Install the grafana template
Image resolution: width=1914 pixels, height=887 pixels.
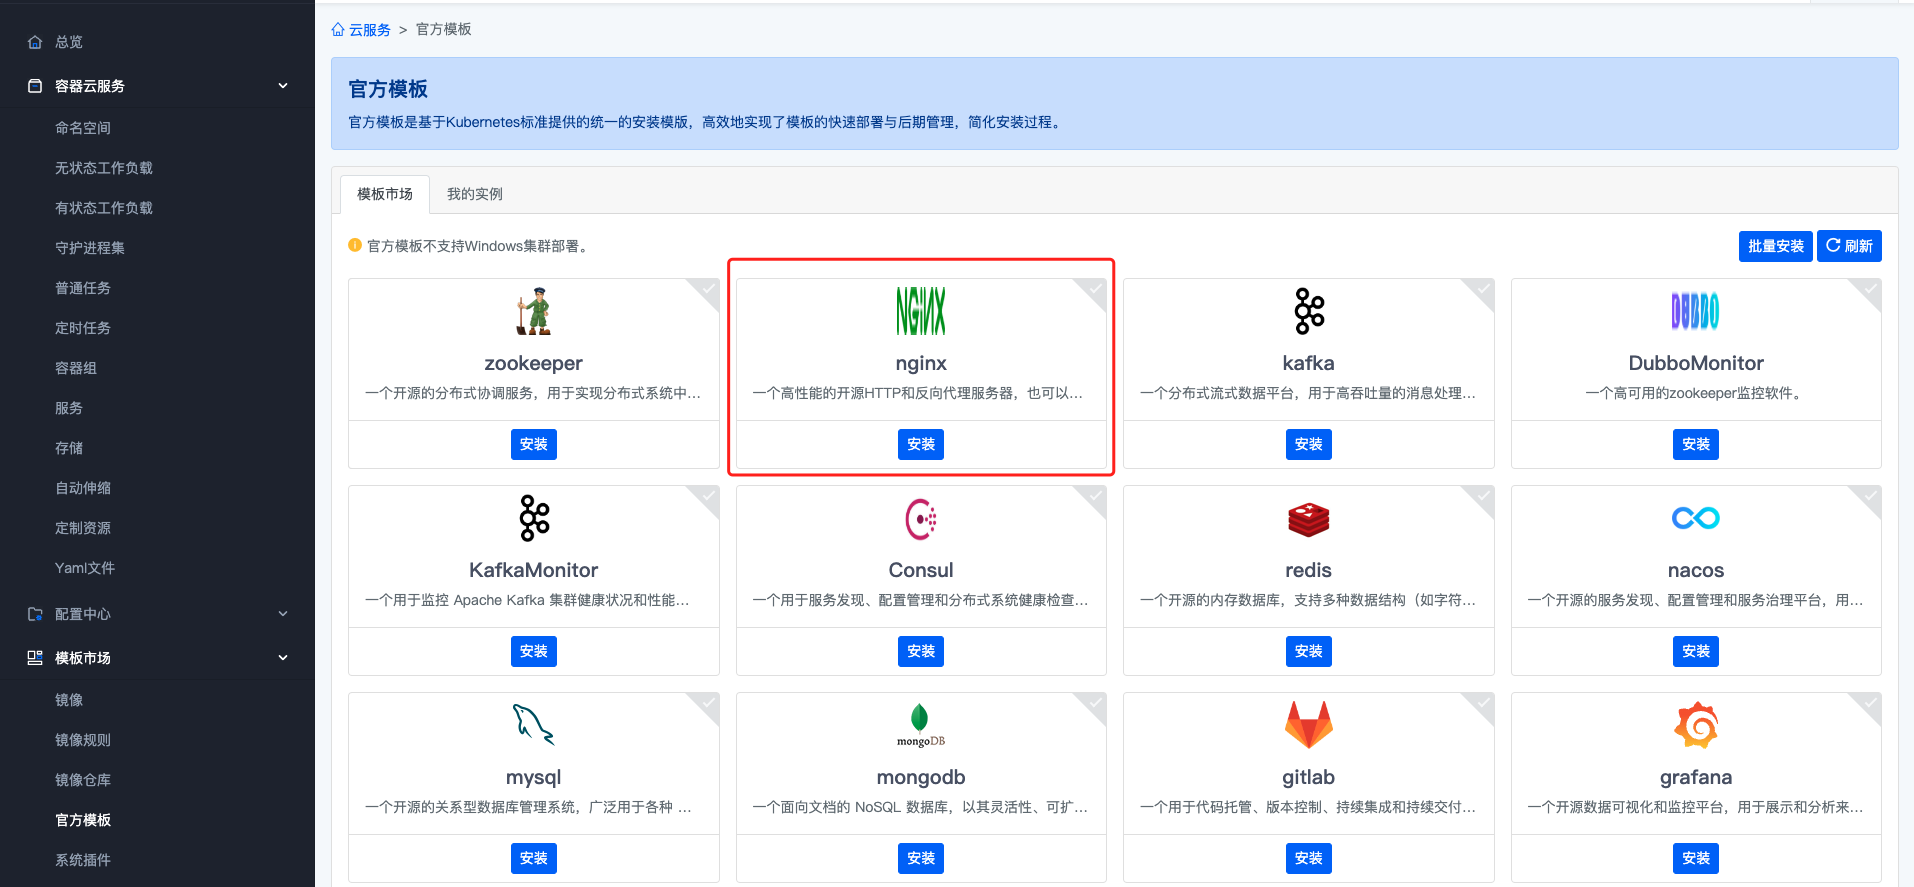point(1696,858)
